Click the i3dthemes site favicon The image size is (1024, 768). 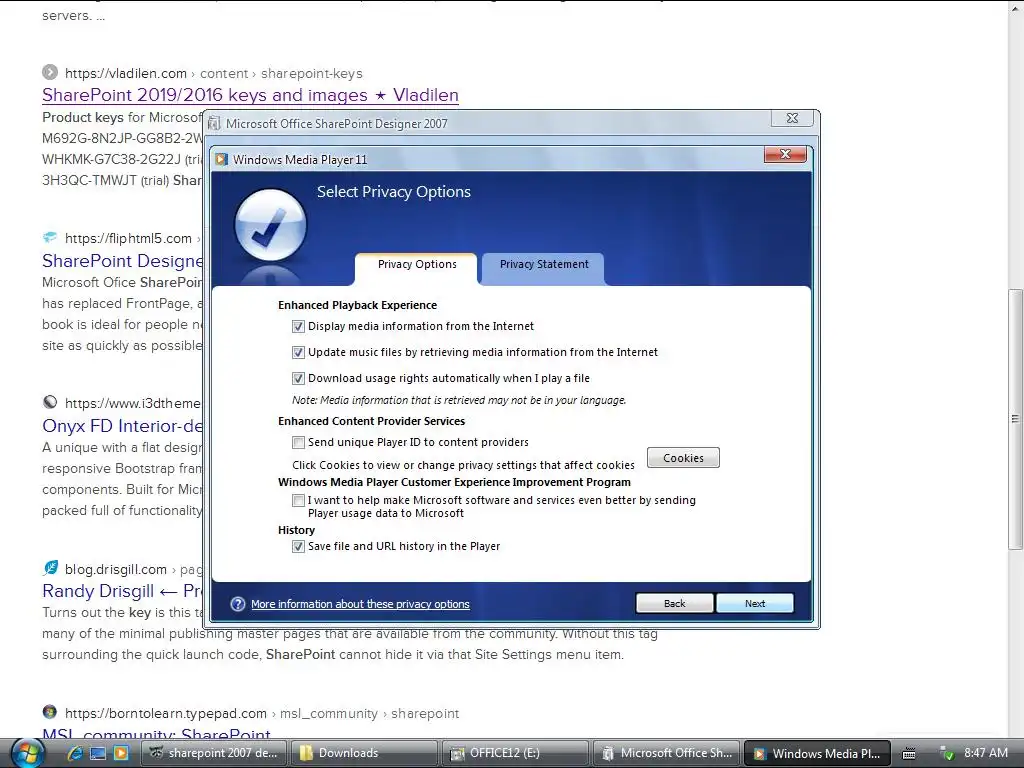[50, 402]
